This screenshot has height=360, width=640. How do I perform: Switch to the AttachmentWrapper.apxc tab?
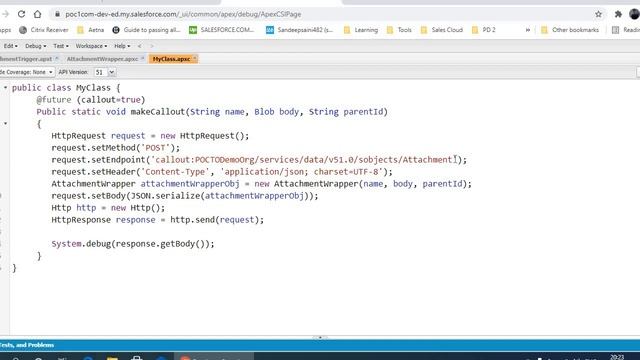point(102,59)
